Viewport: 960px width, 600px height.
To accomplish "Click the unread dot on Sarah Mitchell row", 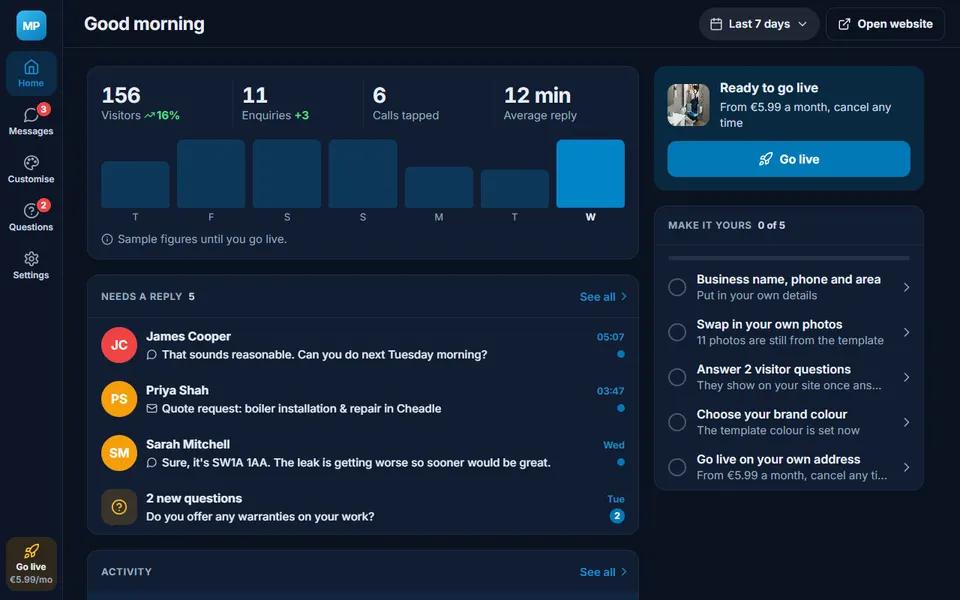I will [621, 462].
